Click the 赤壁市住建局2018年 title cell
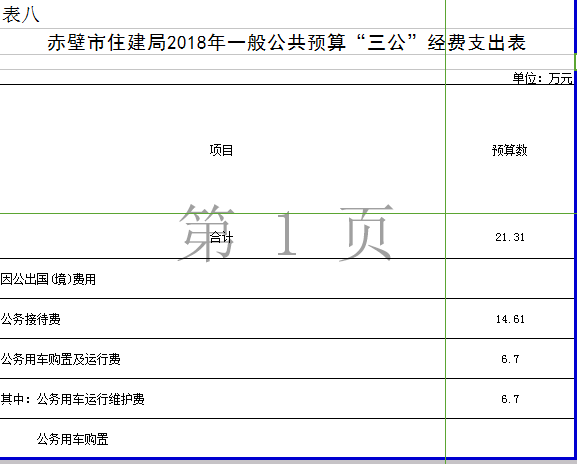The image size is (577, 464). [x=287, y=42]
